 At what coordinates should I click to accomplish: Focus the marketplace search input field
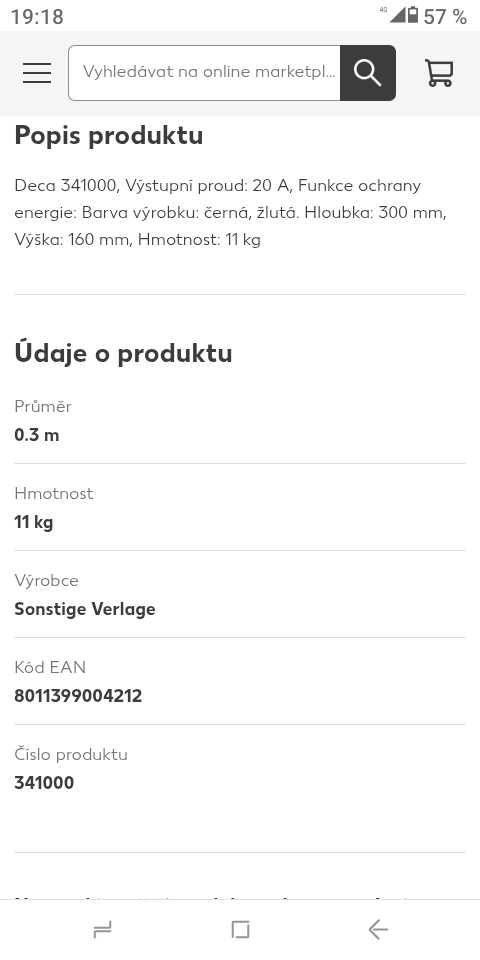pos(204,73)
